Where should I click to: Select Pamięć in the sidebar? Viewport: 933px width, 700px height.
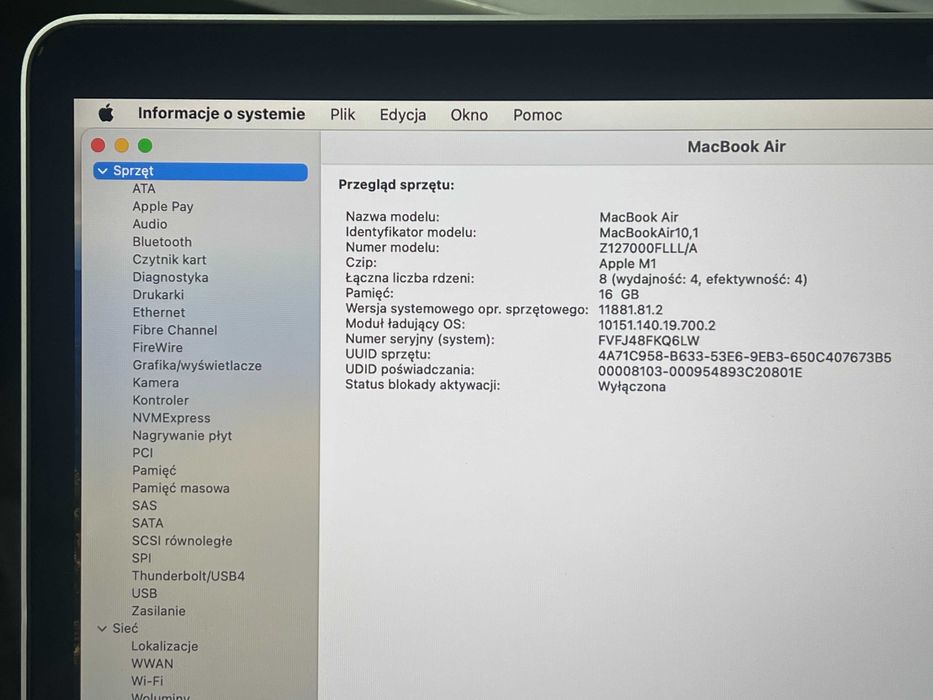pos(154,471)
